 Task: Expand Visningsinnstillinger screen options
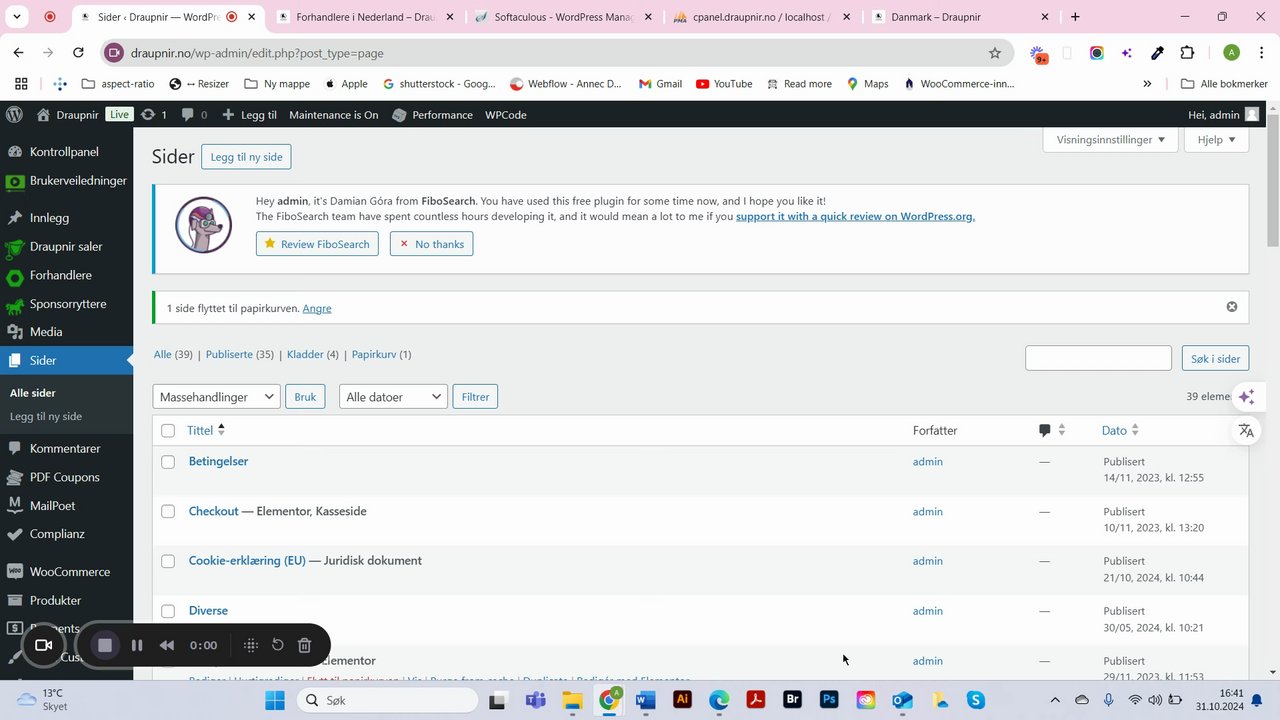[1110, 140]
